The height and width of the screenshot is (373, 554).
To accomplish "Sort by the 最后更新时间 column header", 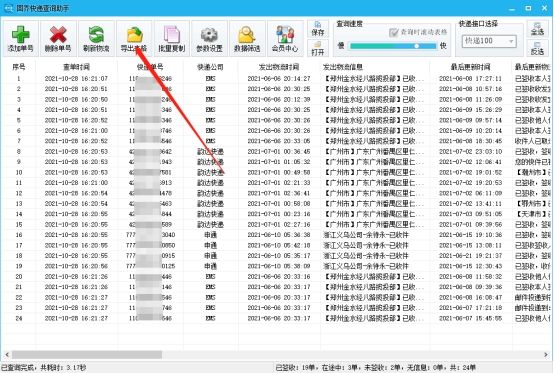I will (470, 67).
